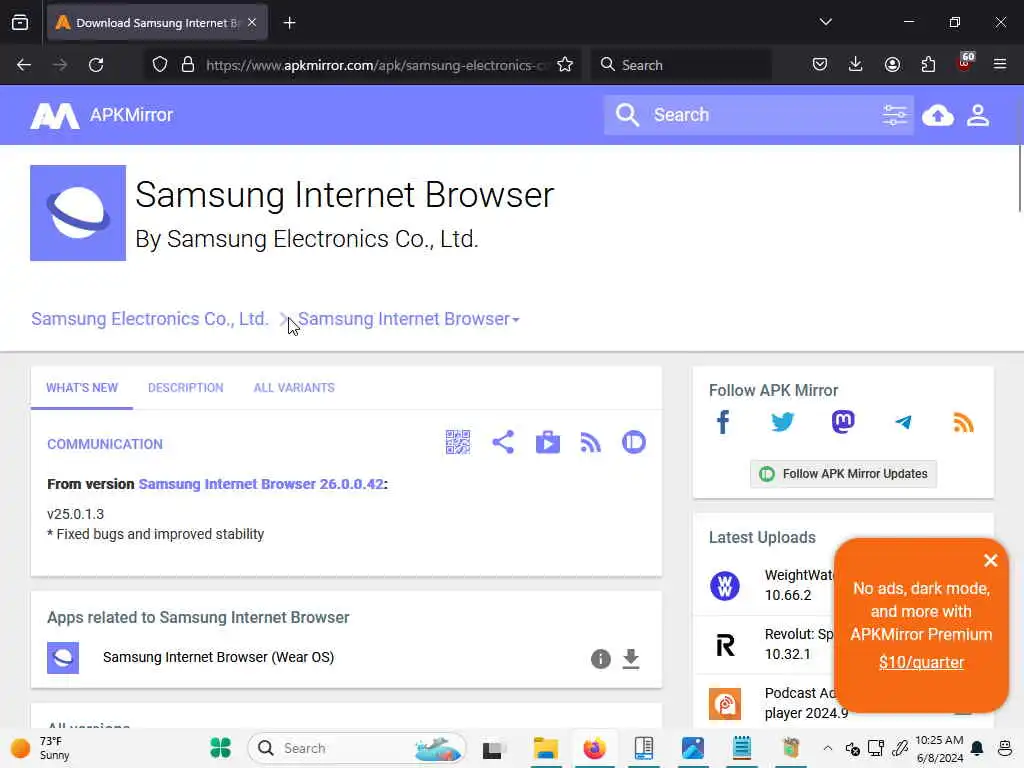Download Samsung Internet Browser (Wear OS)

[x=631, y=658]
